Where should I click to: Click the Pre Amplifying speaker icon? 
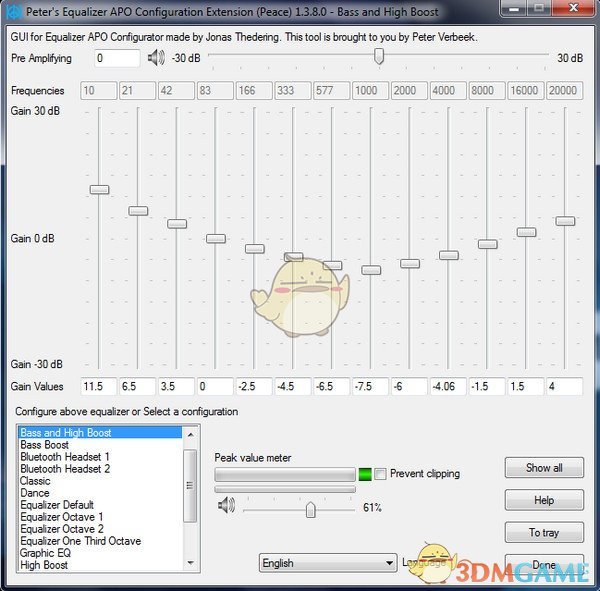[156, 58]
